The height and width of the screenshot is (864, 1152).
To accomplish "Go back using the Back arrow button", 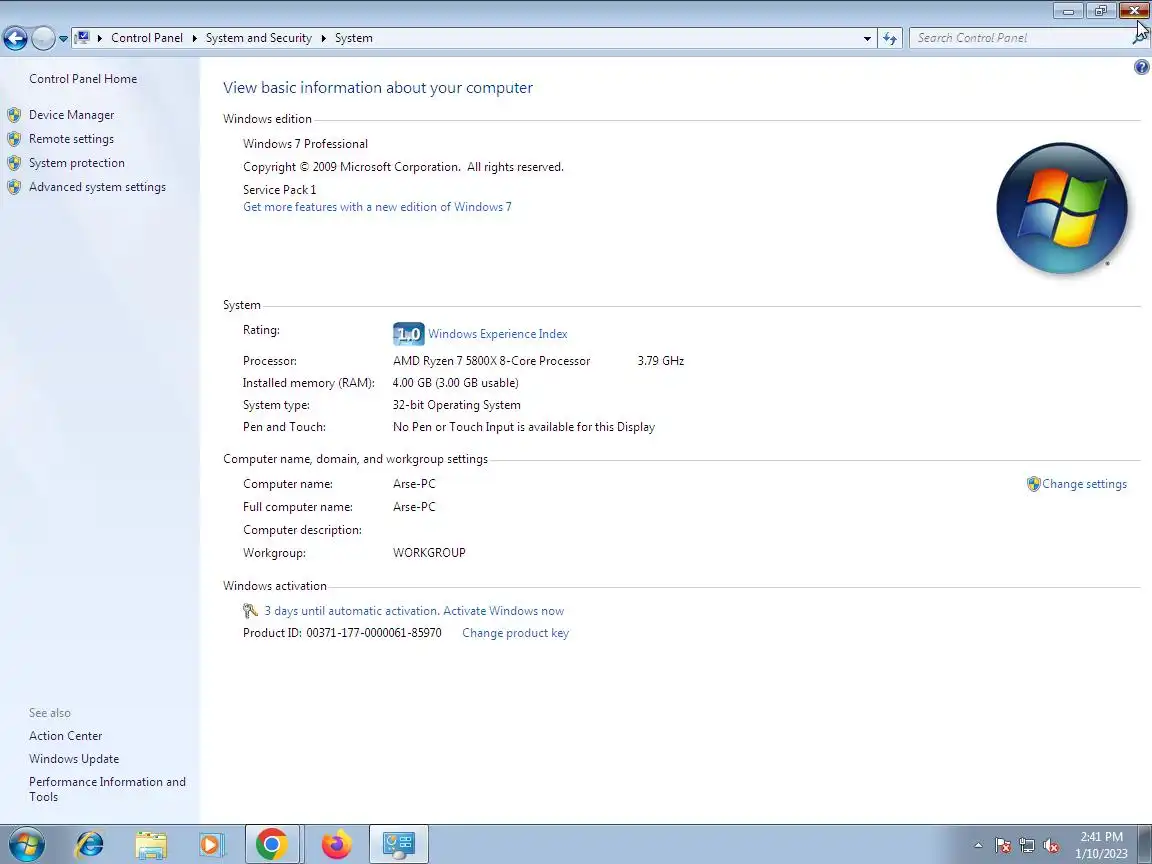I will point(15,38).
